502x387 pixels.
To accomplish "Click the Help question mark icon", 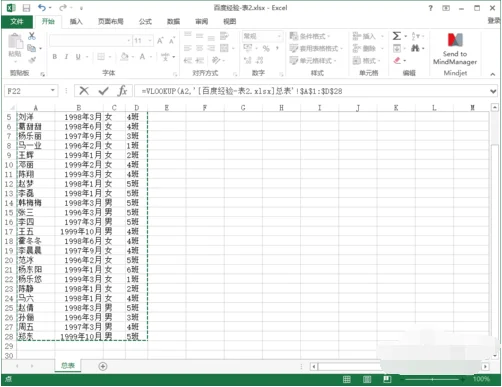I will [431, 8].
